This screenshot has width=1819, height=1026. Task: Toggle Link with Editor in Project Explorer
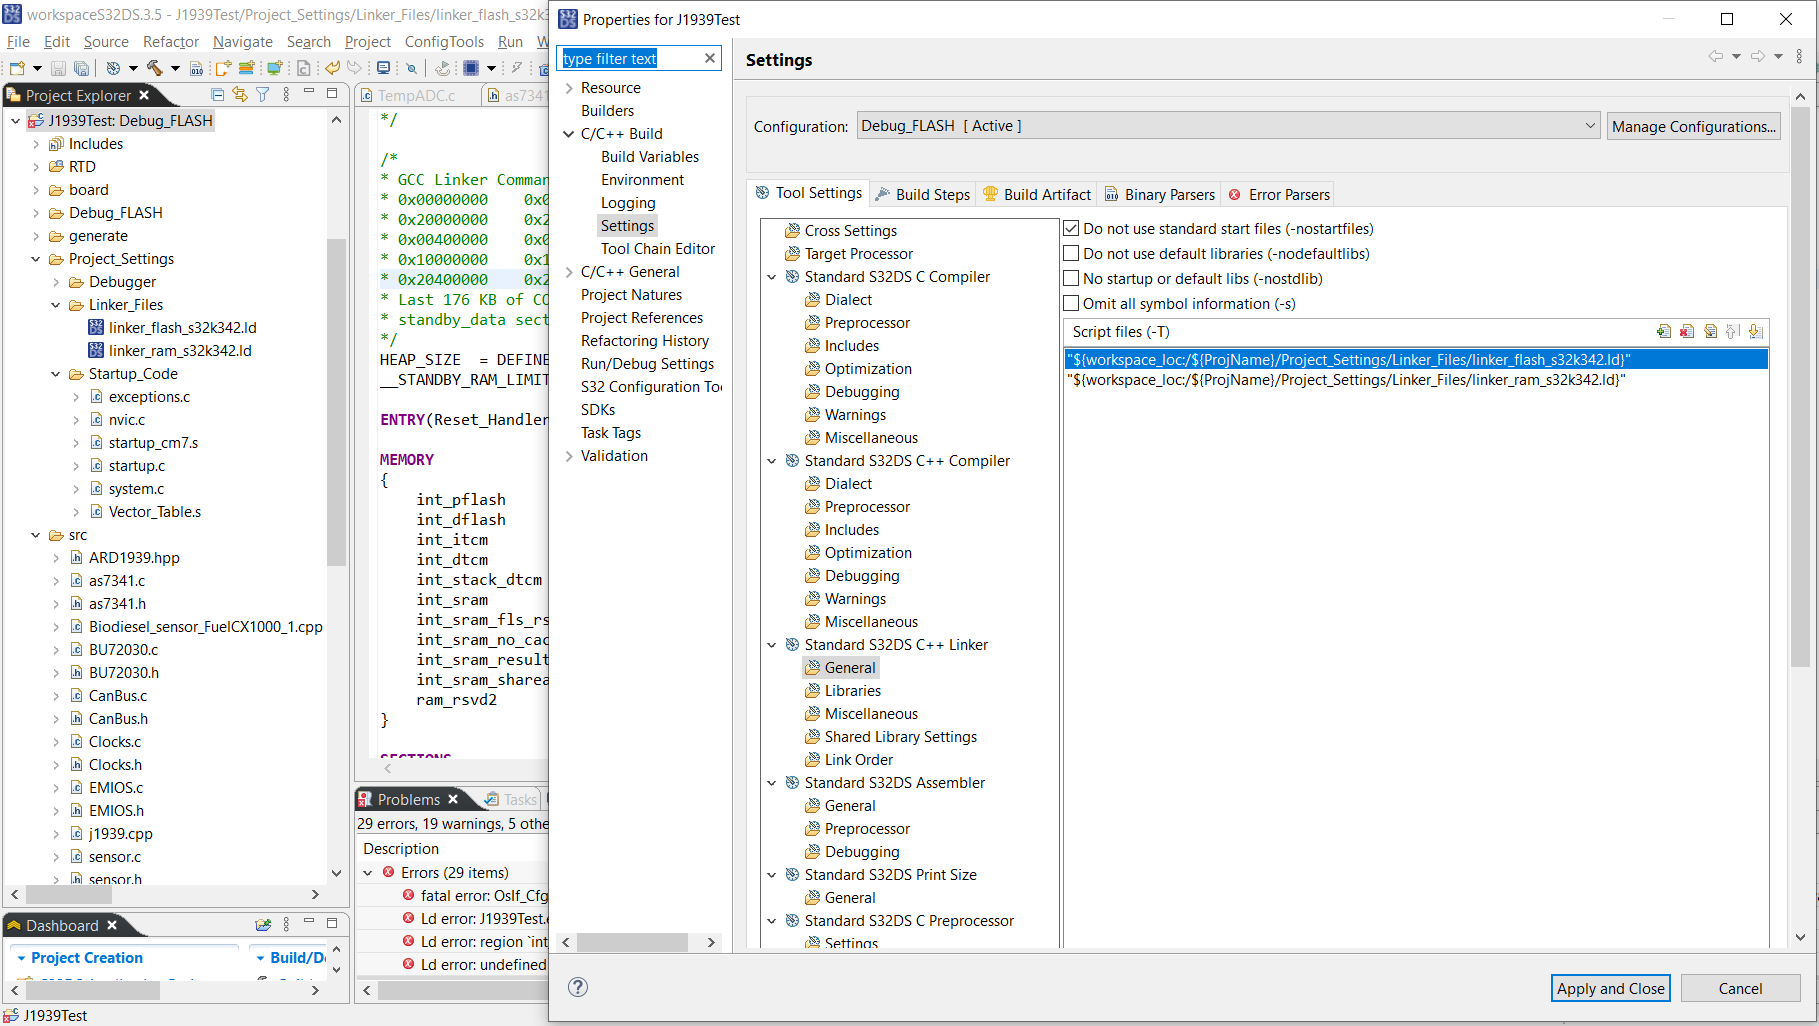click(240, 94)
